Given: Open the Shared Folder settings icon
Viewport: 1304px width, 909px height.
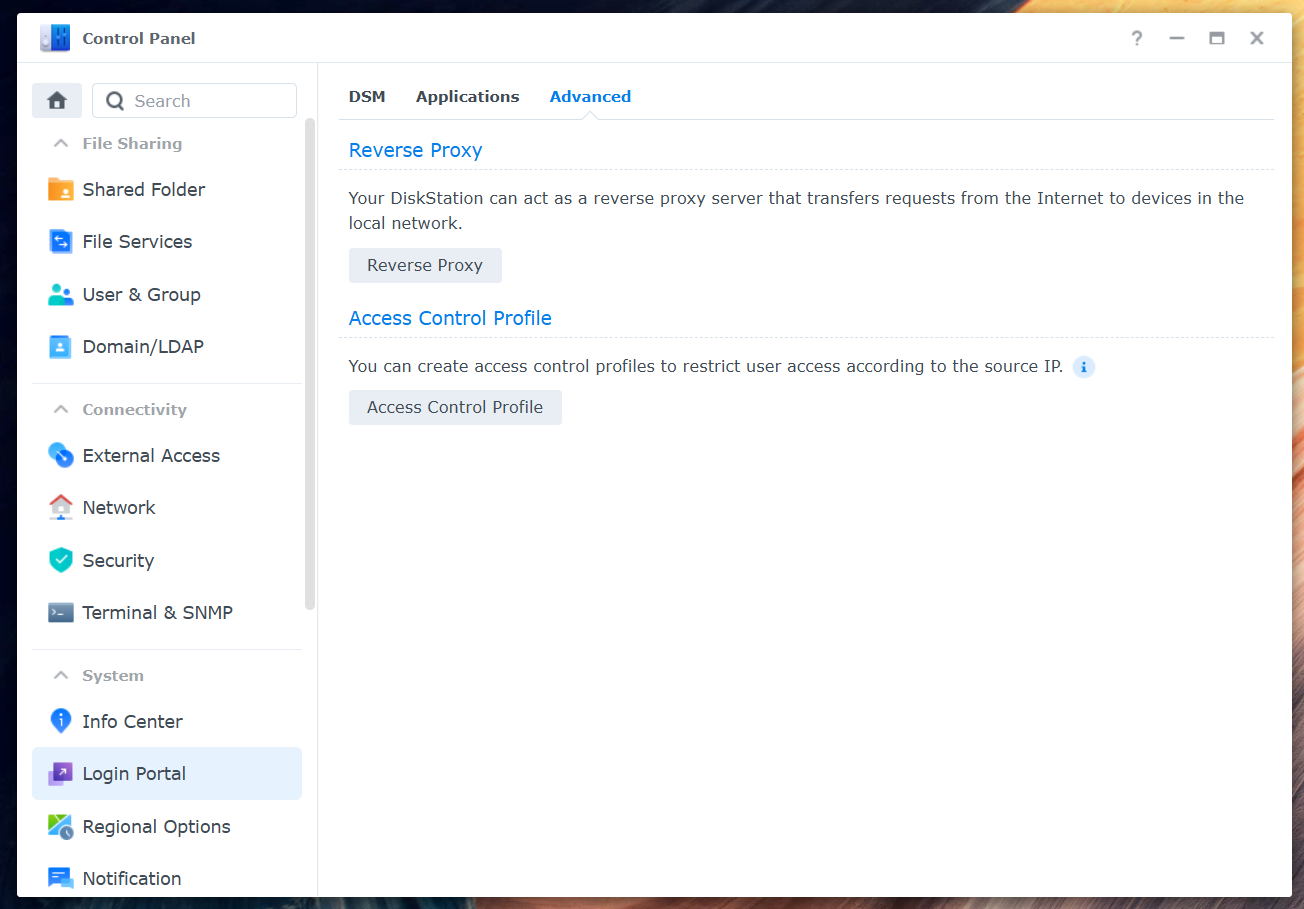Looking at the screenshot, I should pyautogui.click(x=60, y=189).
